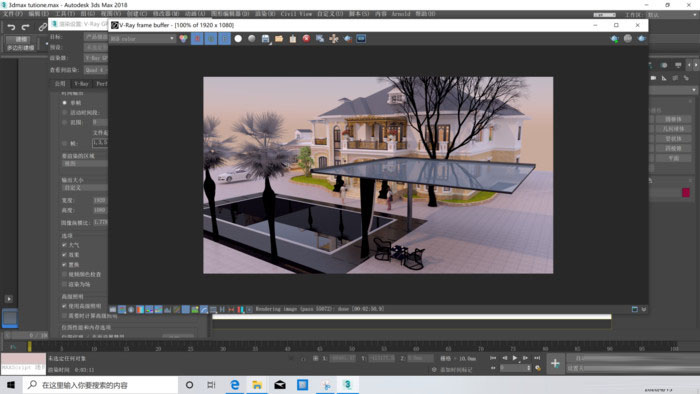Image resolution: width=700 pixels, height=394 pixels.
Task: Open object type dropdown in command panel
Action: 673,90
